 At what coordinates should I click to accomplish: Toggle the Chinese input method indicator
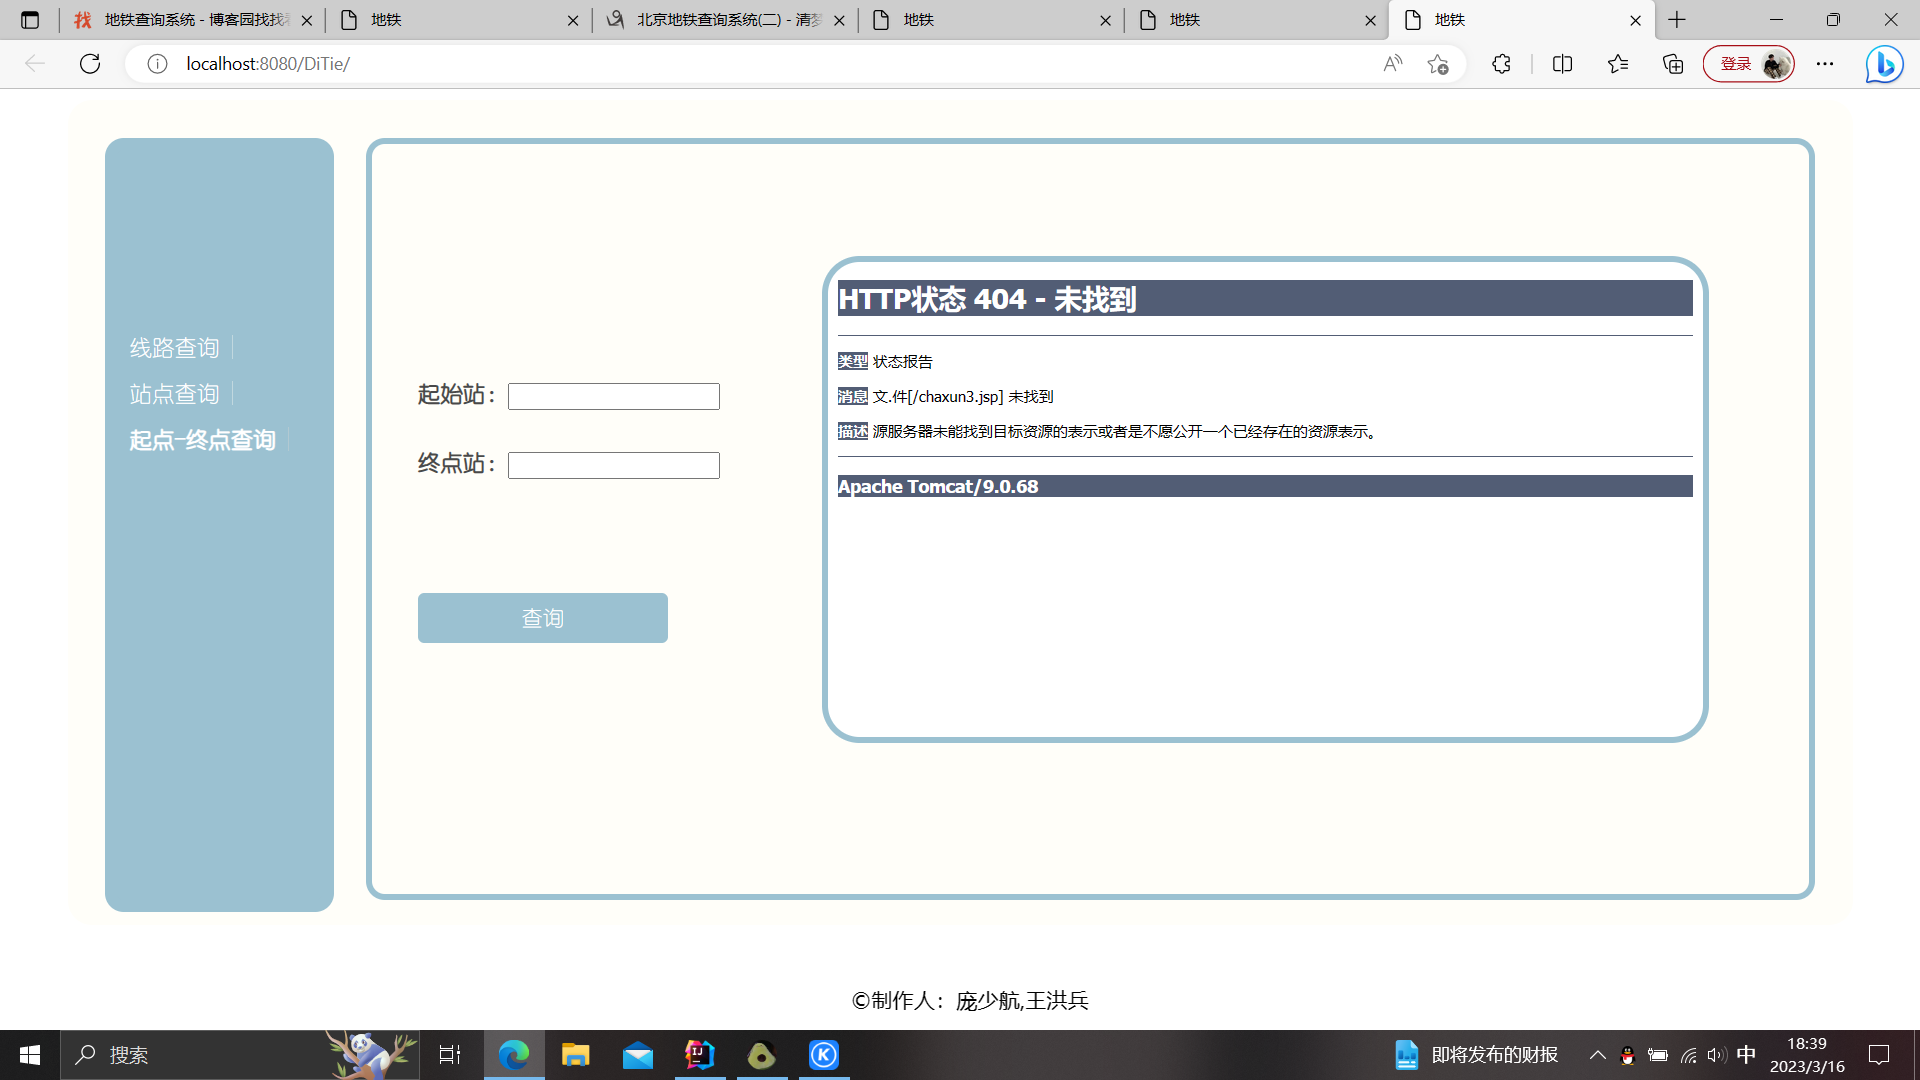click(1746, 1055)
